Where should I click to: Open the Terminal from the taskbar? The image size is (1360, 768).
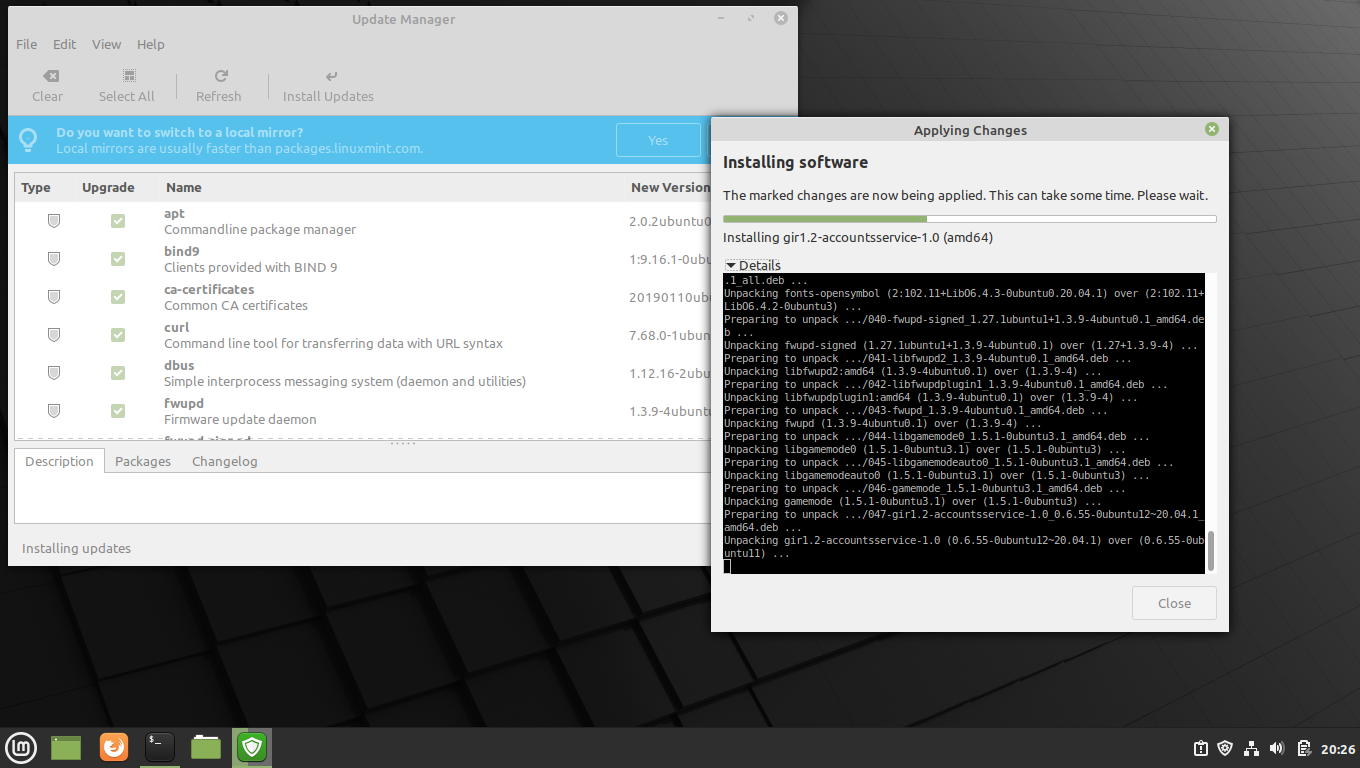160,747
